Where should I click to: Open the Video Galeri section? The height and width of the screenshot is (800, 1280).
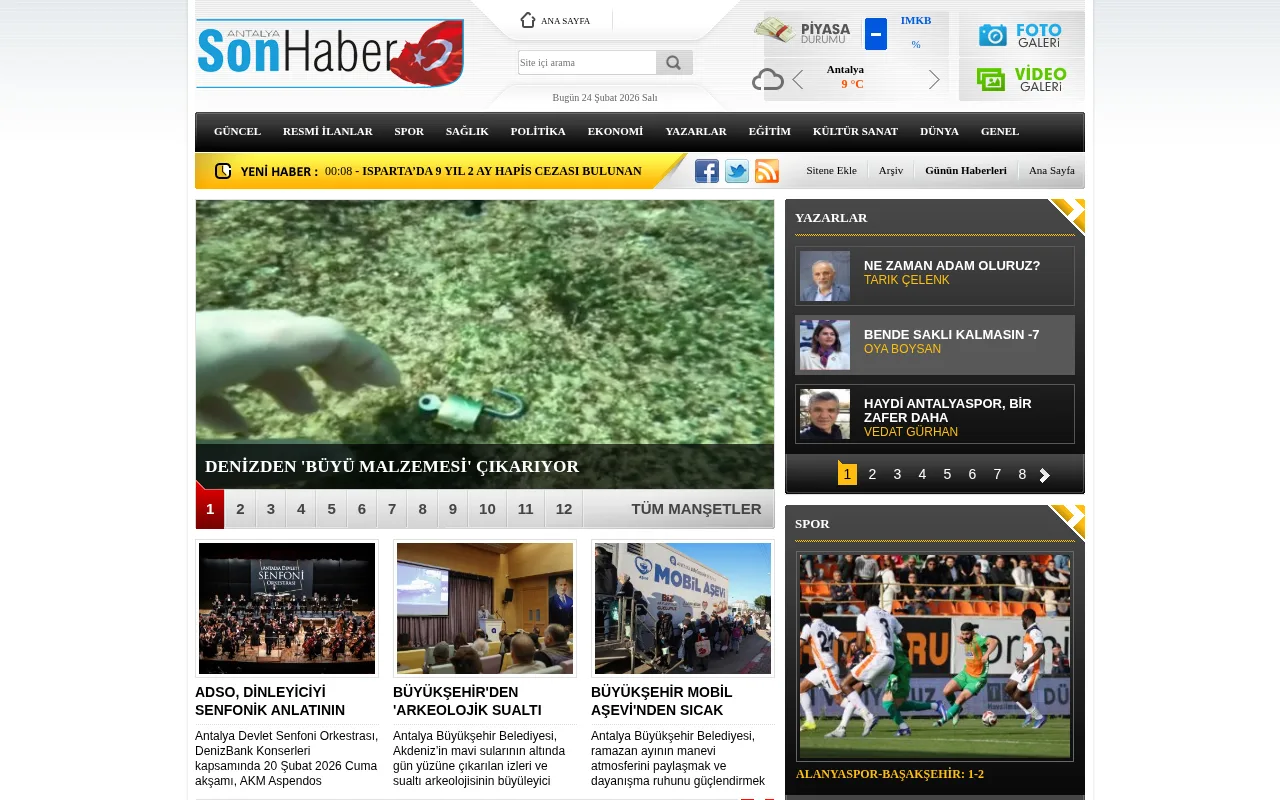point(1022,78)
